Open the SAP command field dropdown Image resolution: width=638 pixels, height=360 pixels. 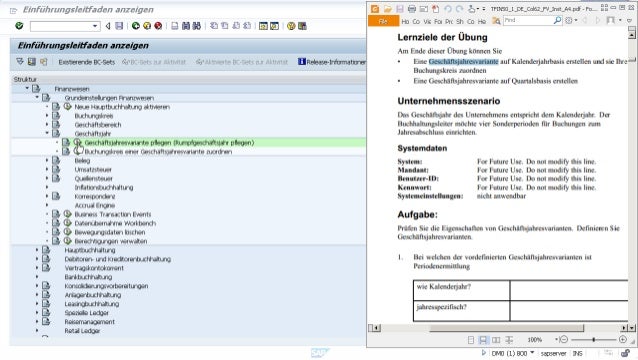pyautogui.click(x=95, y=26)
